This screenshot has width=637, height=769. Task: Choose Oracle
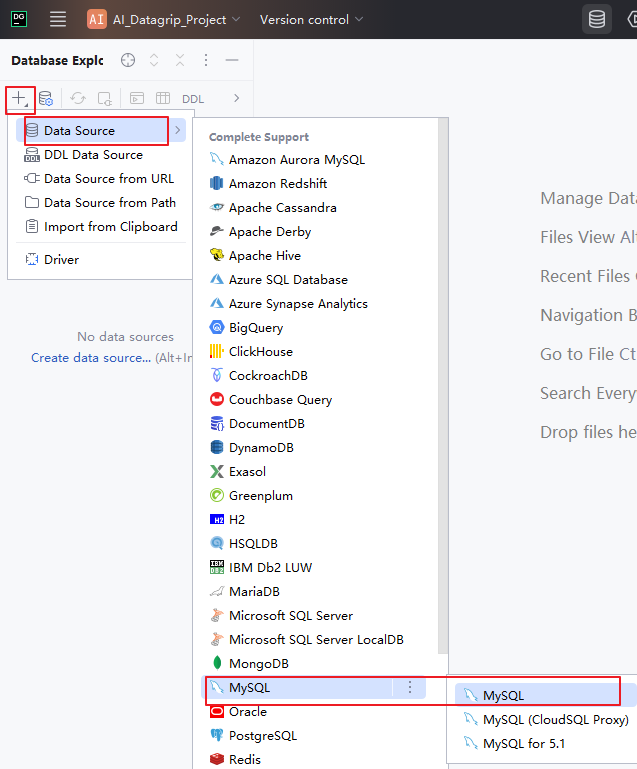[314, 712]
